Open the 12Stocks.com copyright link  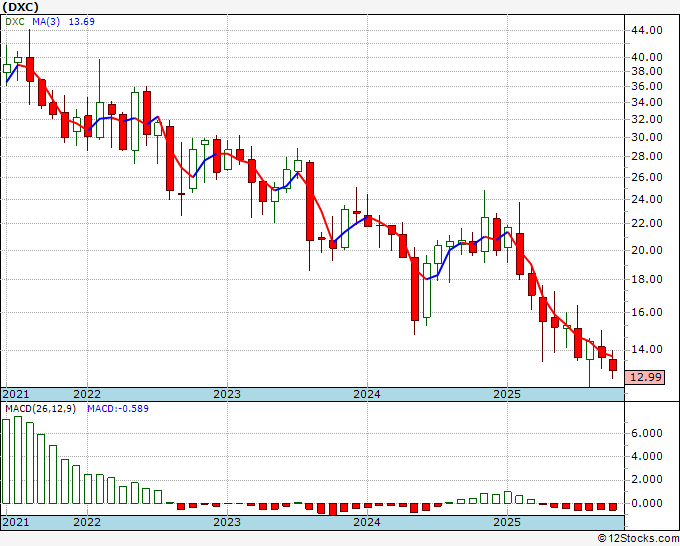point(638,539)
